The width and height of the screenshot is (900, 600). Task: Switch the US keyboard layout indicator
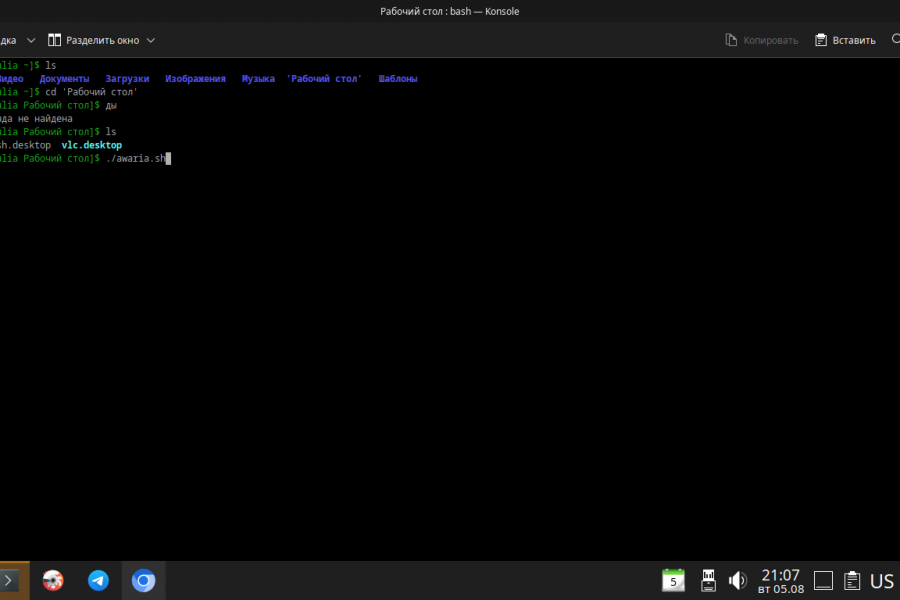tap(882, 581)
